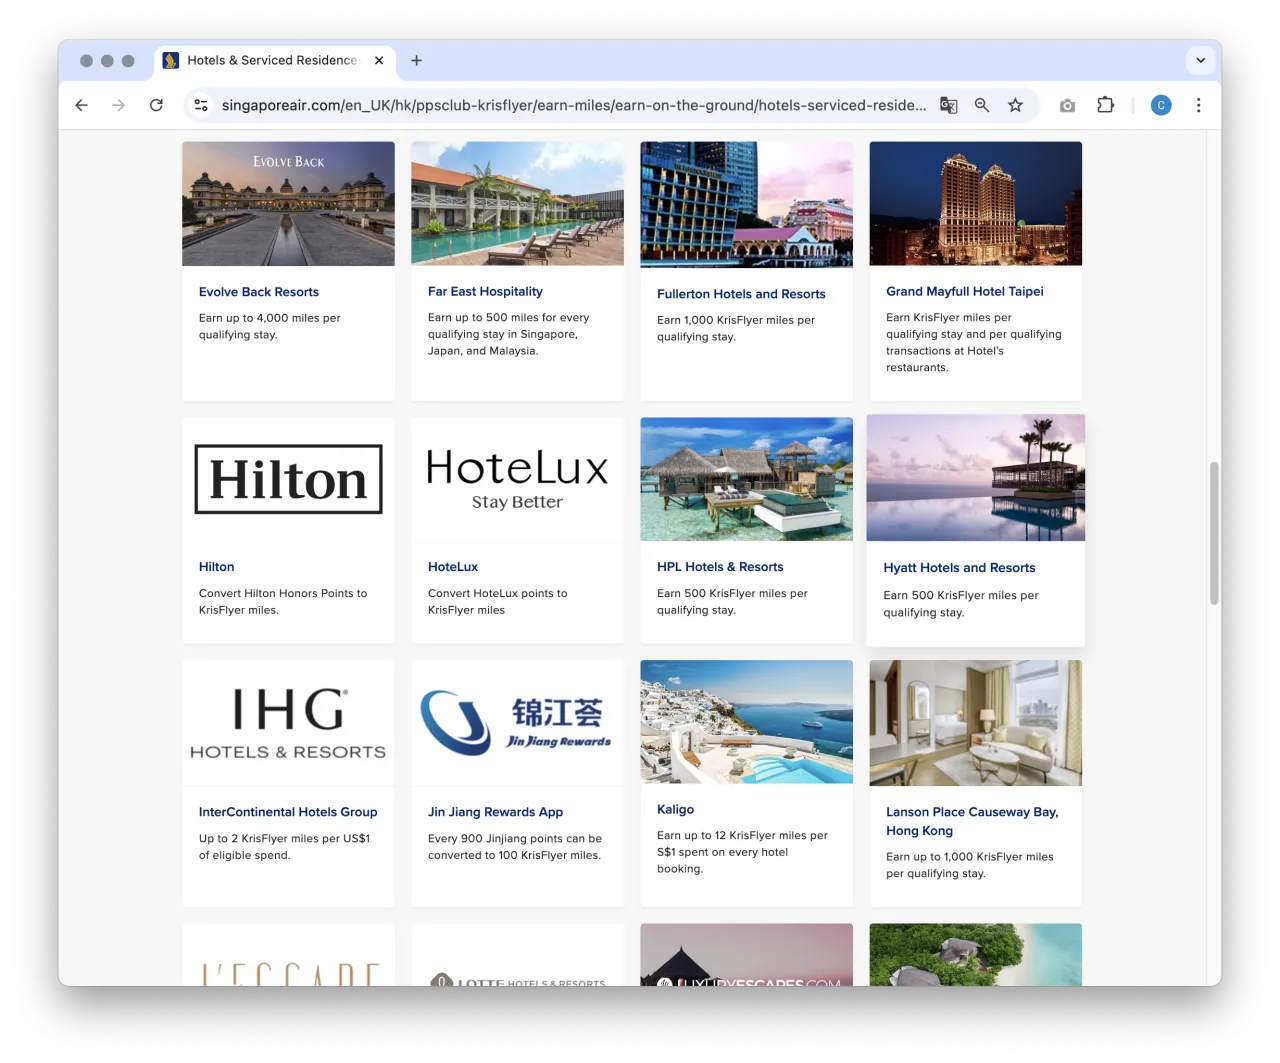Open Hyatt Hotels and Resorts link

coord(959,568)
